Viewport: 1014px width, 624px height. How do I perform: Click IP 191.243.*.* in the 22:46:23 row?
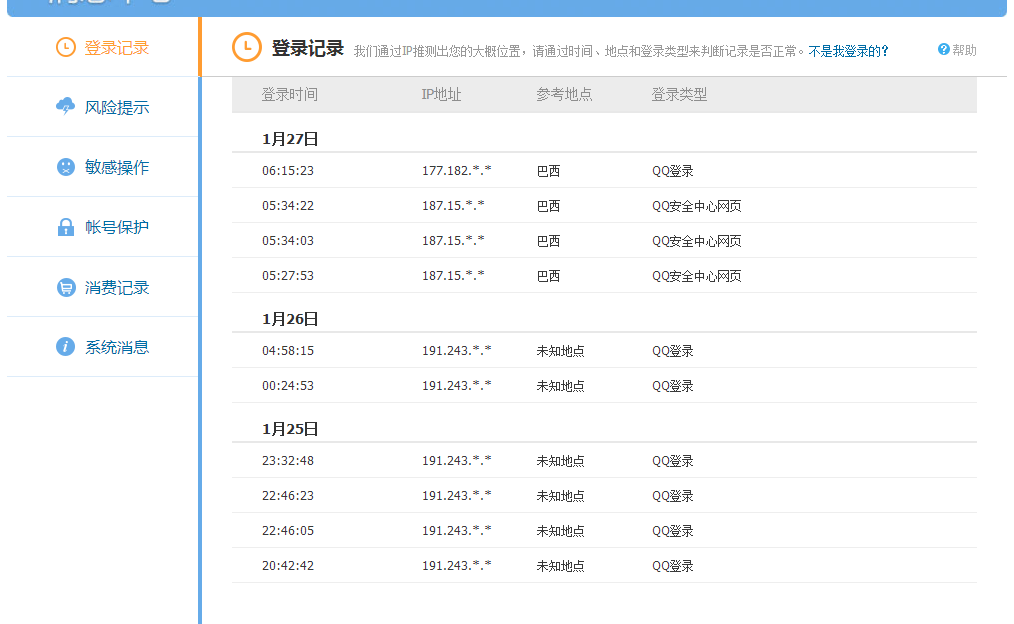pyautogui.click(x=457, y=495)
